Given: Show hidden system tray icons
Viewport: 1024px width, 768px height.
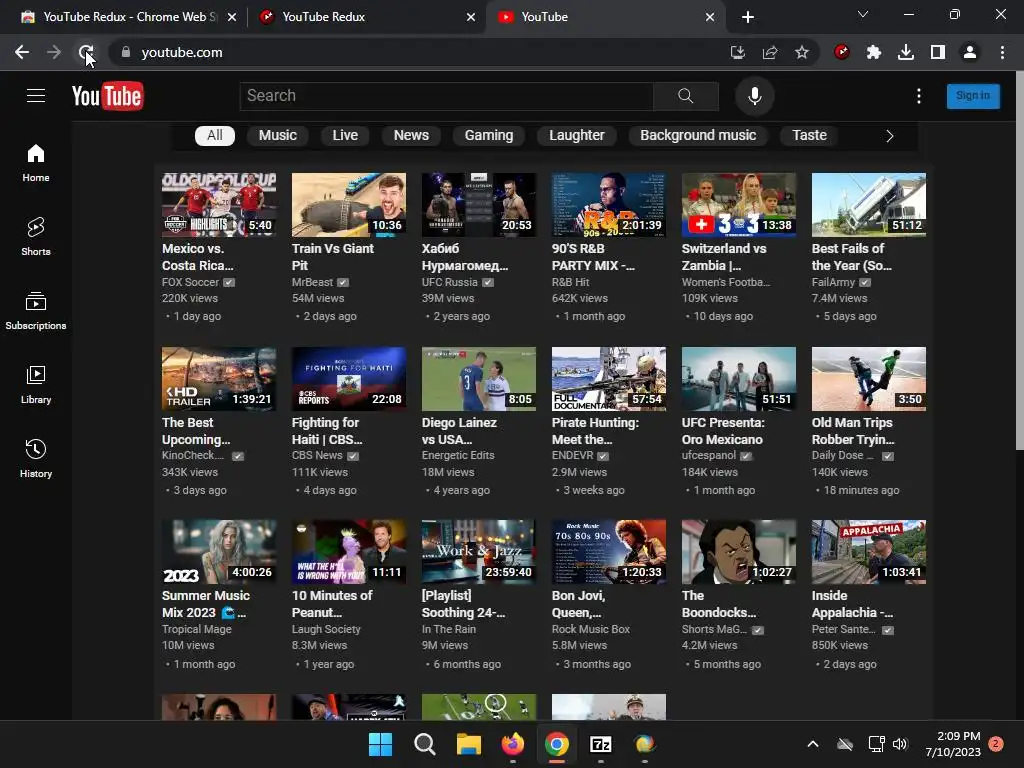Looking at the screenshot, I should pos(813,744).
